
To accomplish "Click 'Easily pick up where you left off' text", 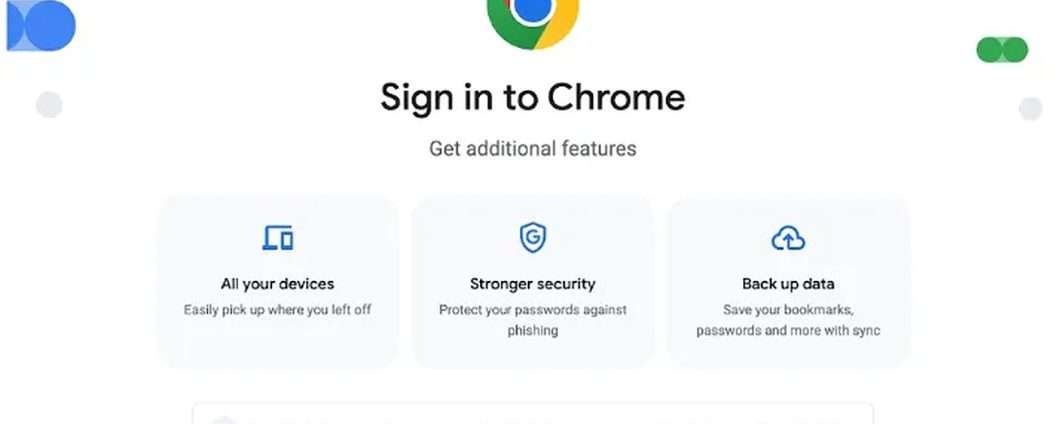I will coord(277,310).
